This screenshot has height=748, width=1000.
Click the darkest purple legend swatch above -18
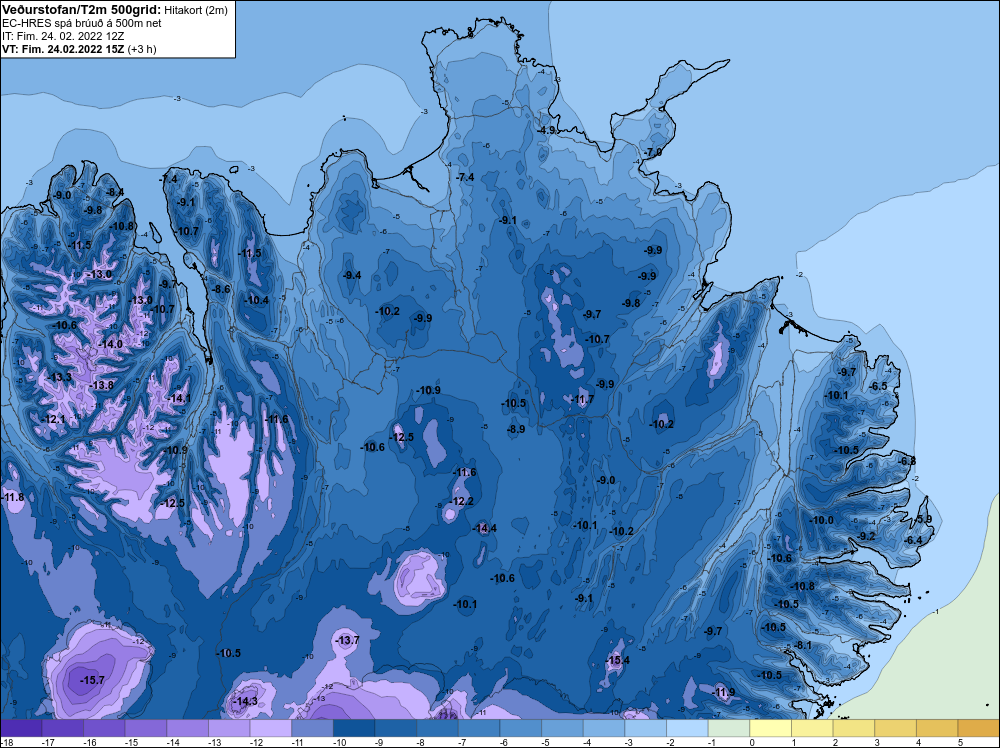pos(21,728)
